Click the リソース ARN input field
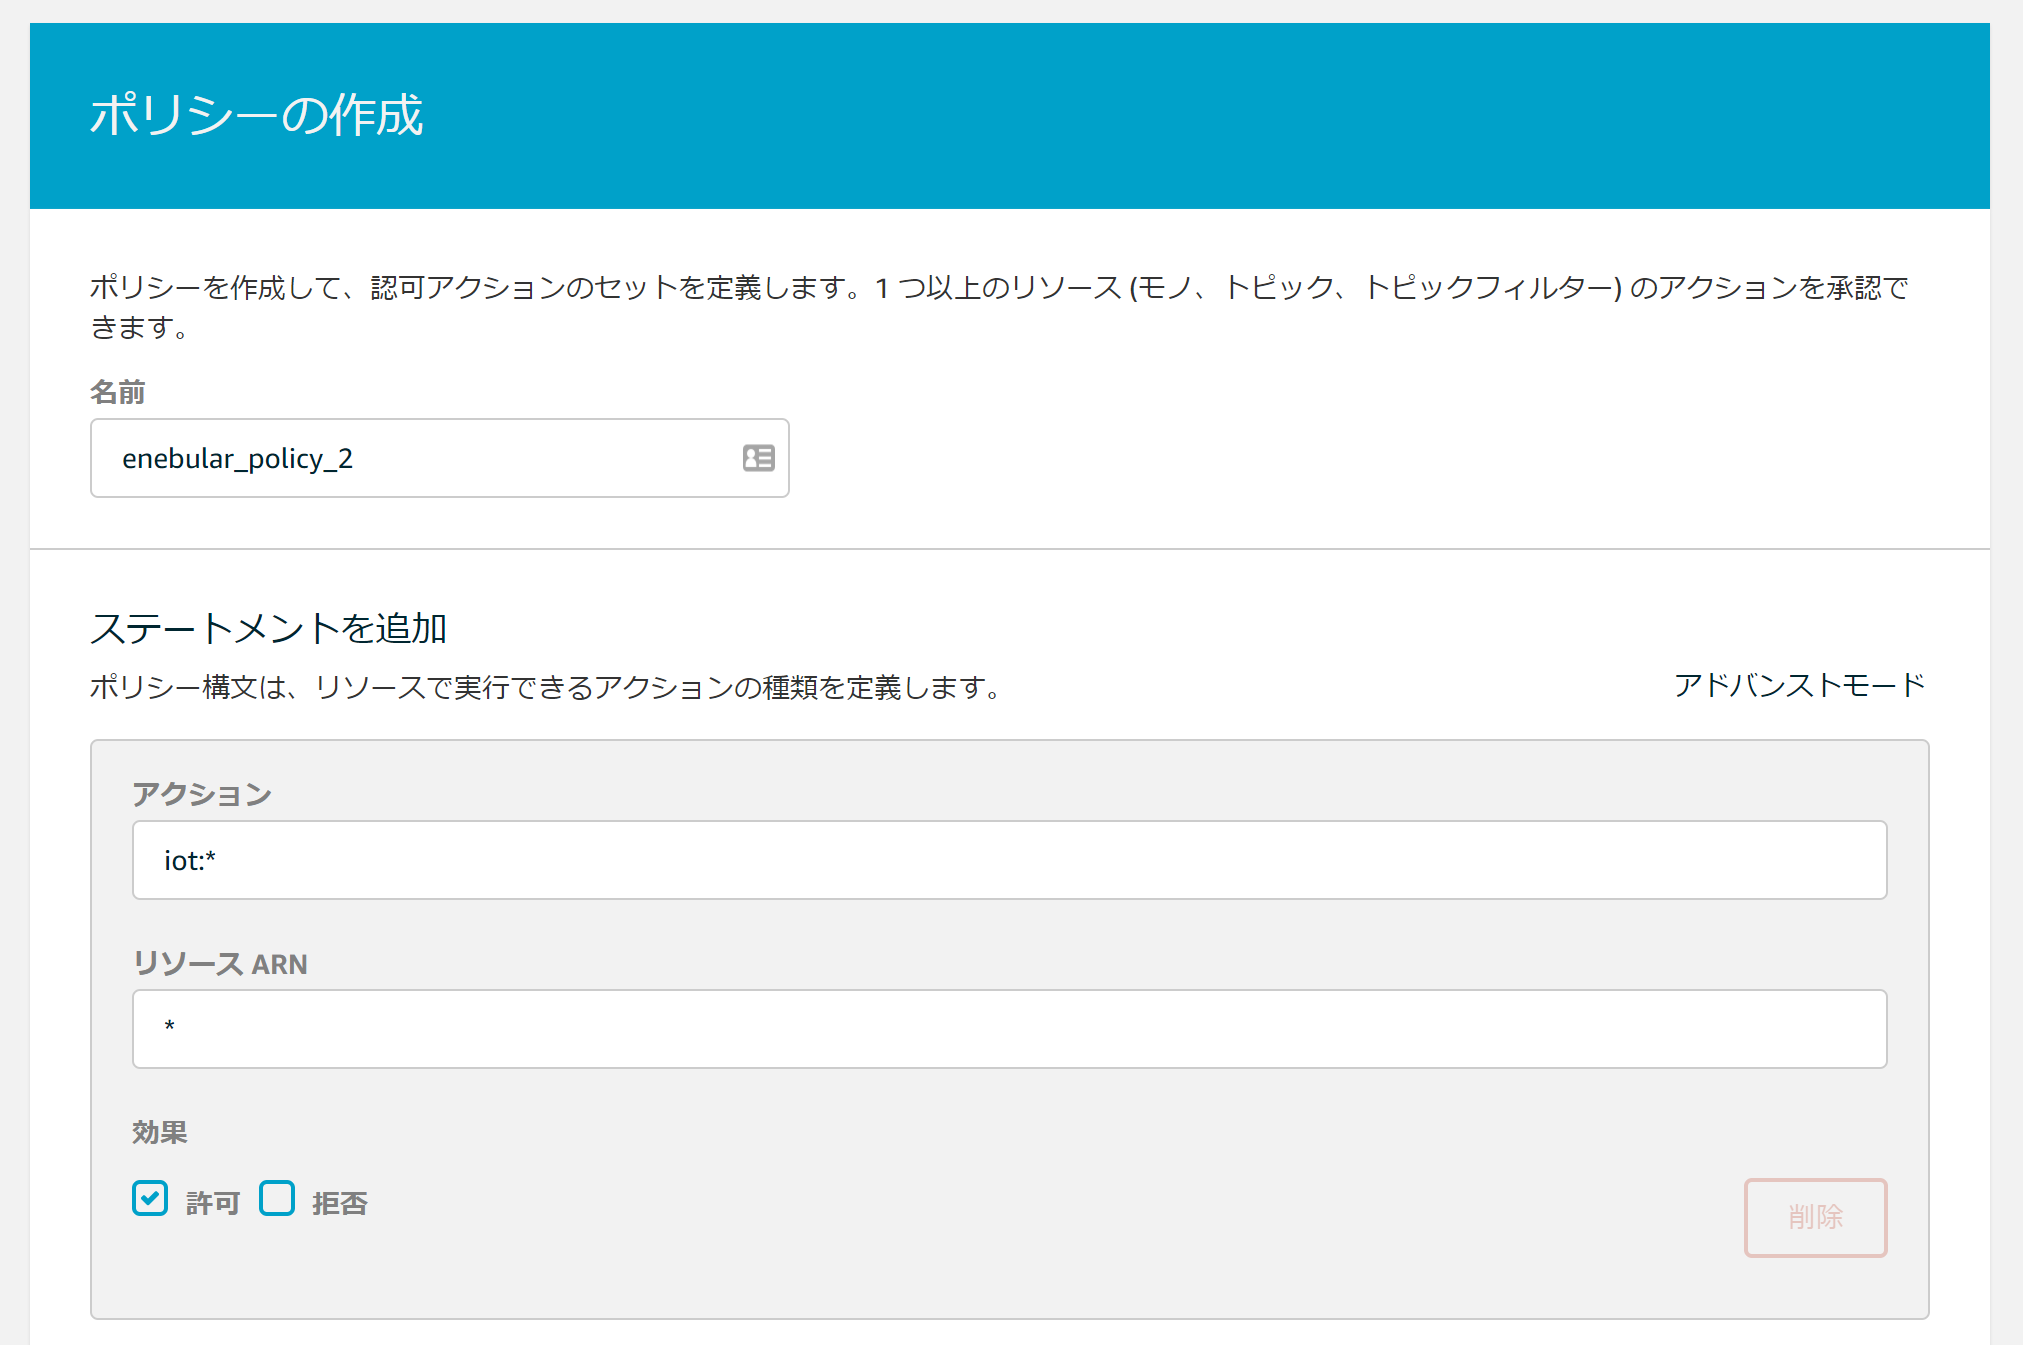 point(1008,1029)
